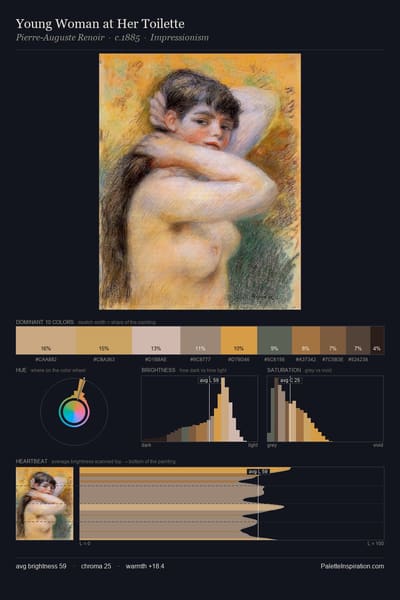Click the title 'Young Woman at Her Toilette'
This screenshot has width=400, height=600.
pyautogui.click(x=100, y=24)
